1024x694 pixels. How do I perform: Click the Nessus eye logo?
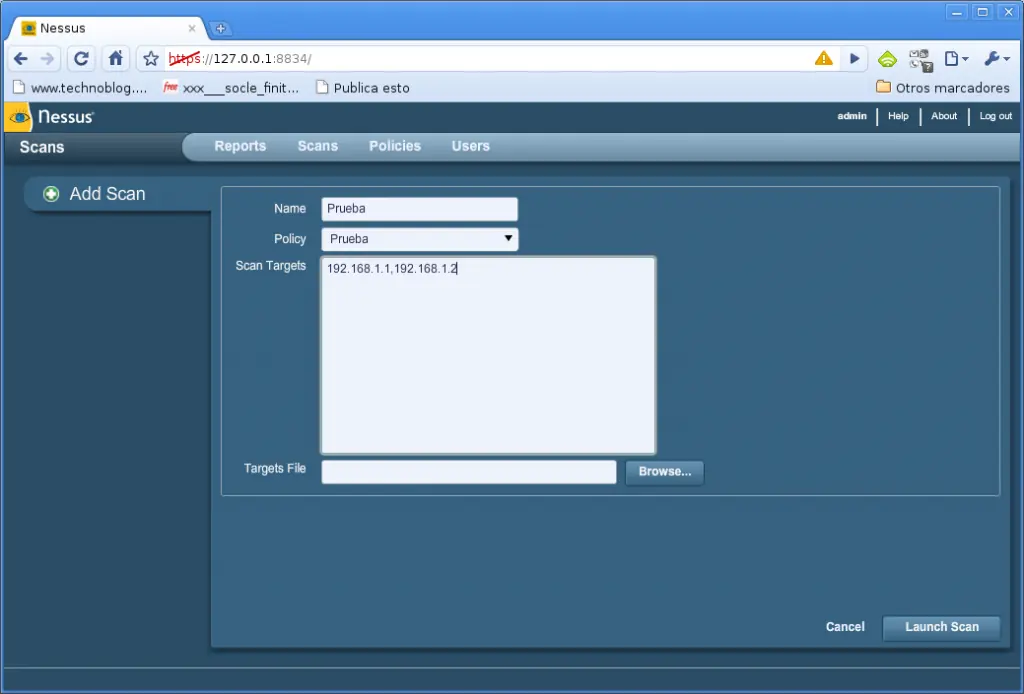(x=18, y=118)
